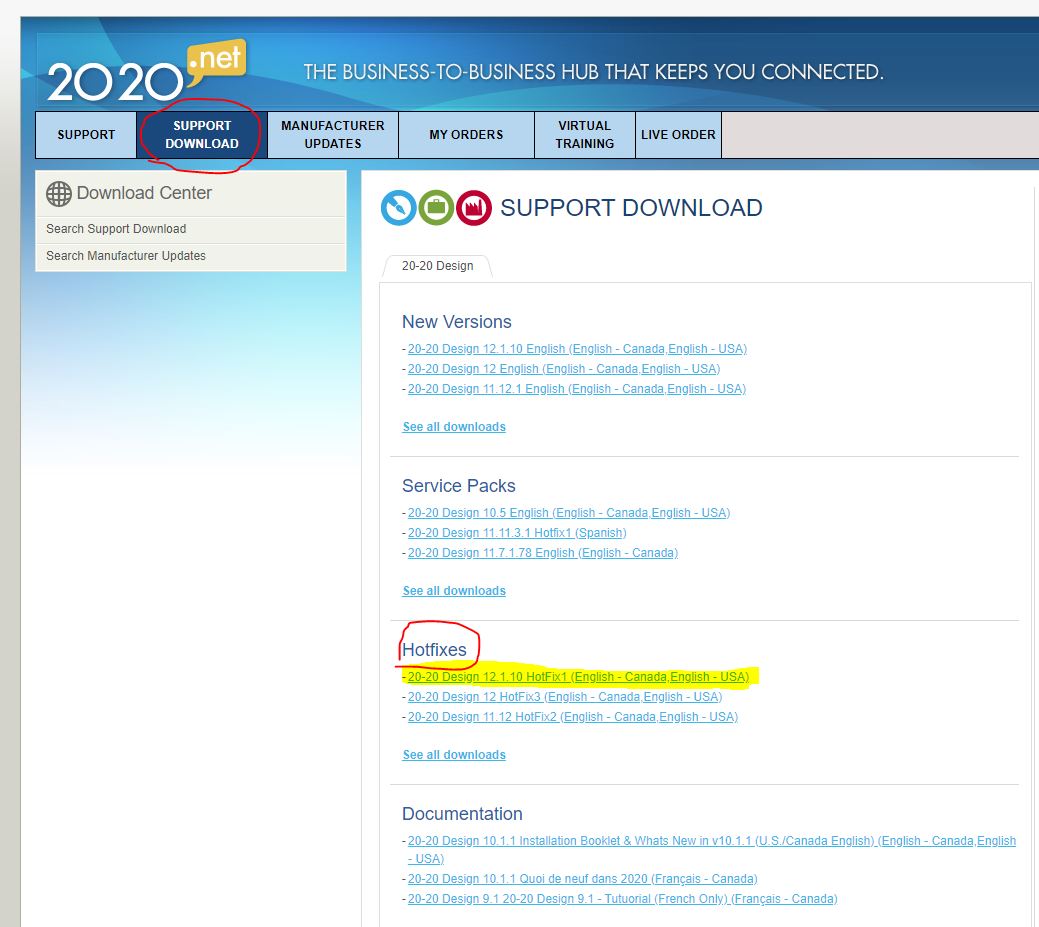Click the New Versions section heading
Screen dimensions: 1039x927
coord(457,322)
